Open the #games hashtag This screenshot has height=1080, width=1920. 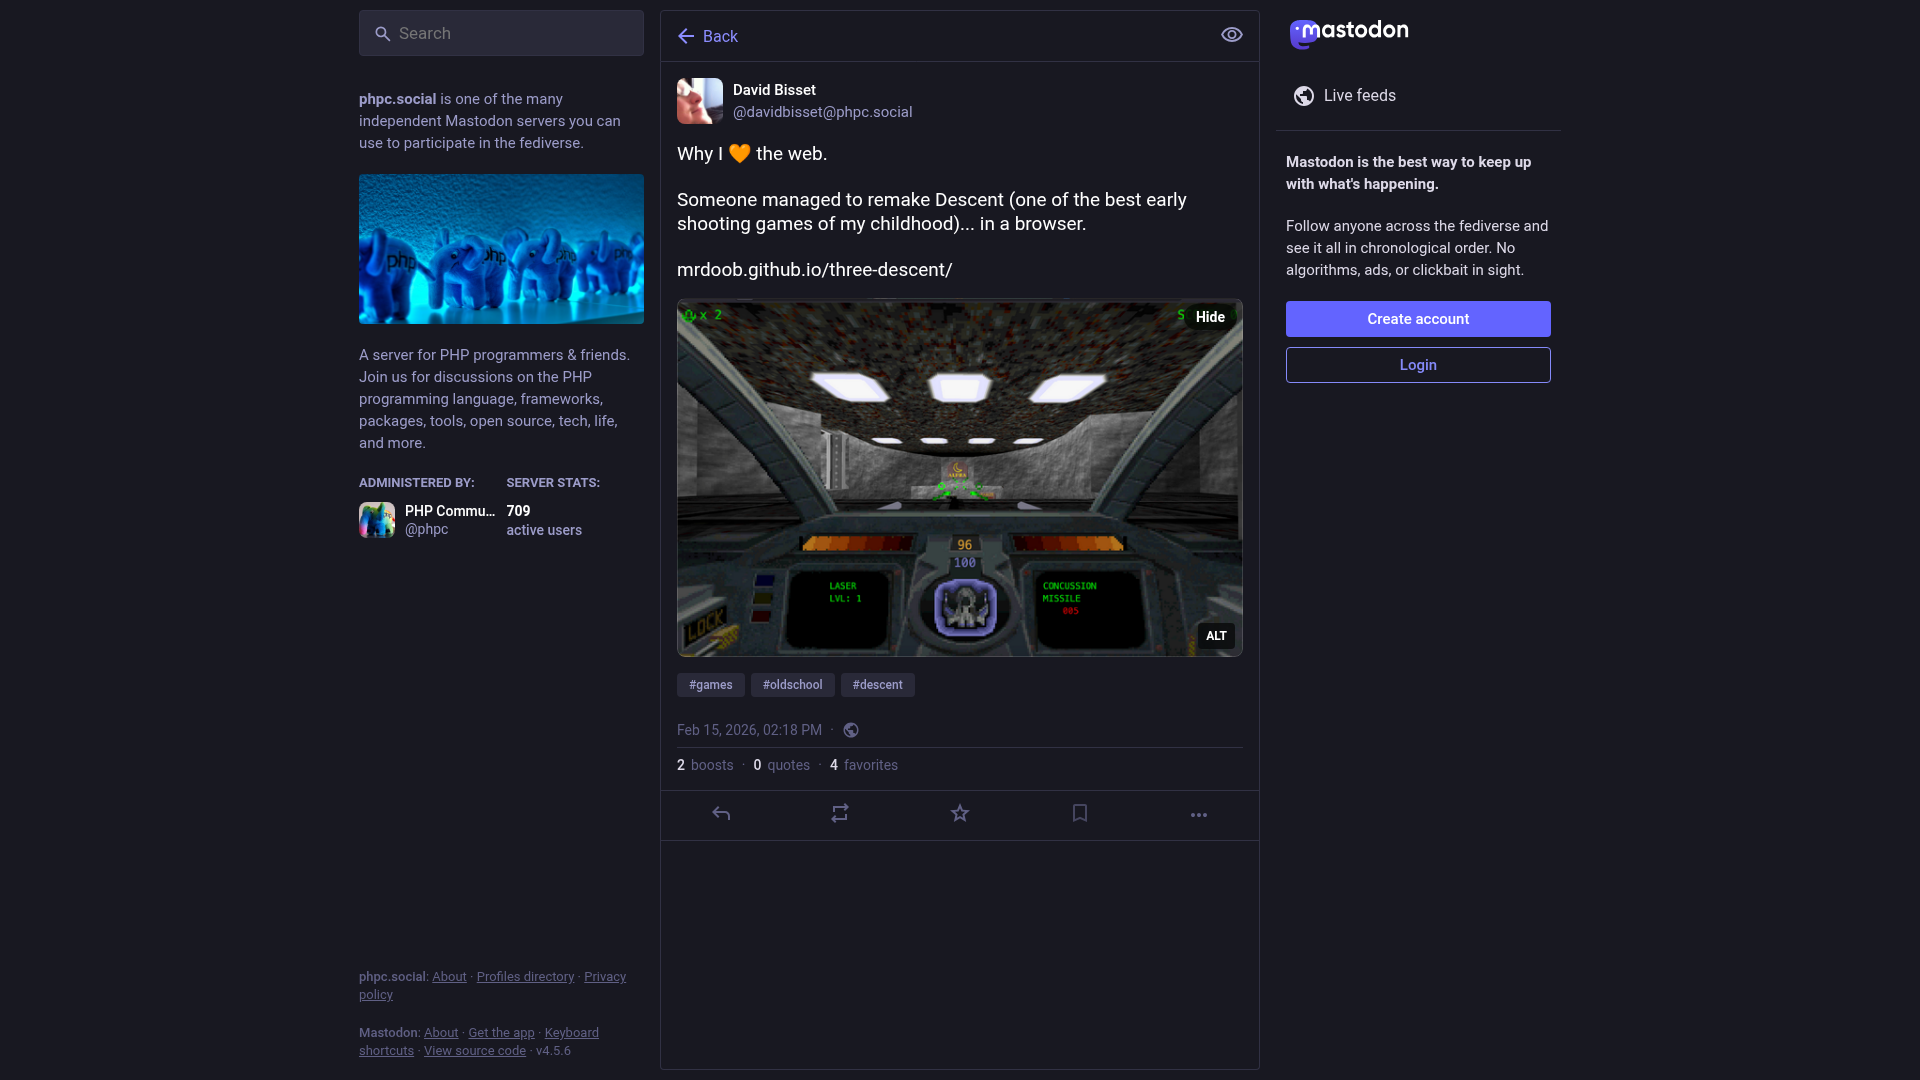[x=710, y=685]
